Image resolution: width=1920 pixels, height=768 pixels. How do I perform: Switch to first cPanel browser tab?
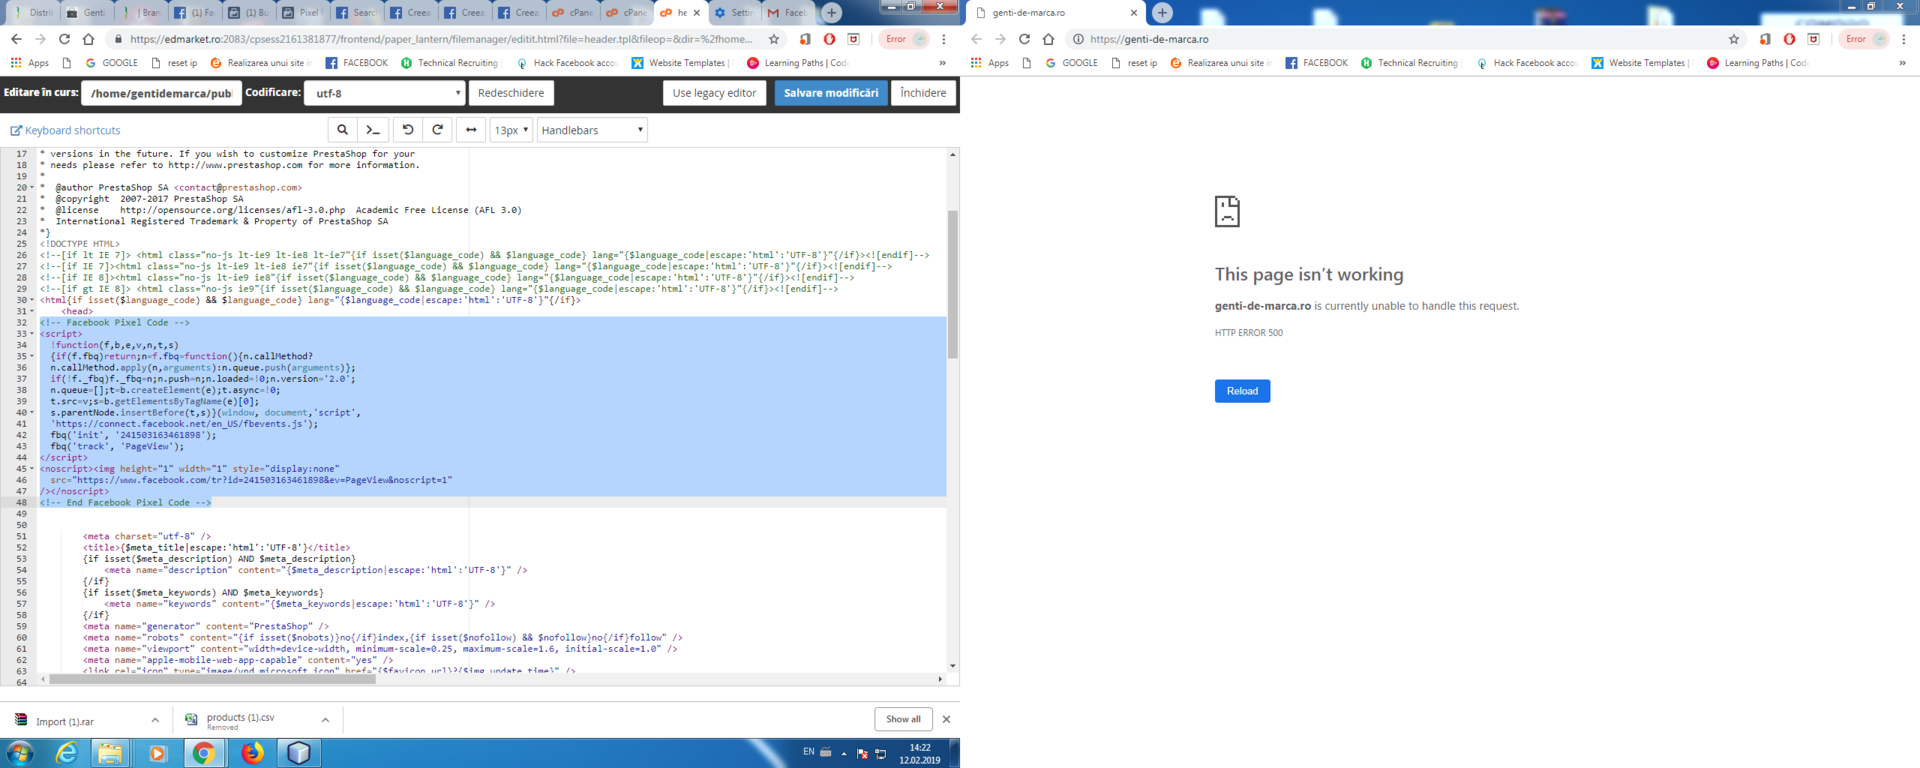pyautogui.click(x=572, y=13)
